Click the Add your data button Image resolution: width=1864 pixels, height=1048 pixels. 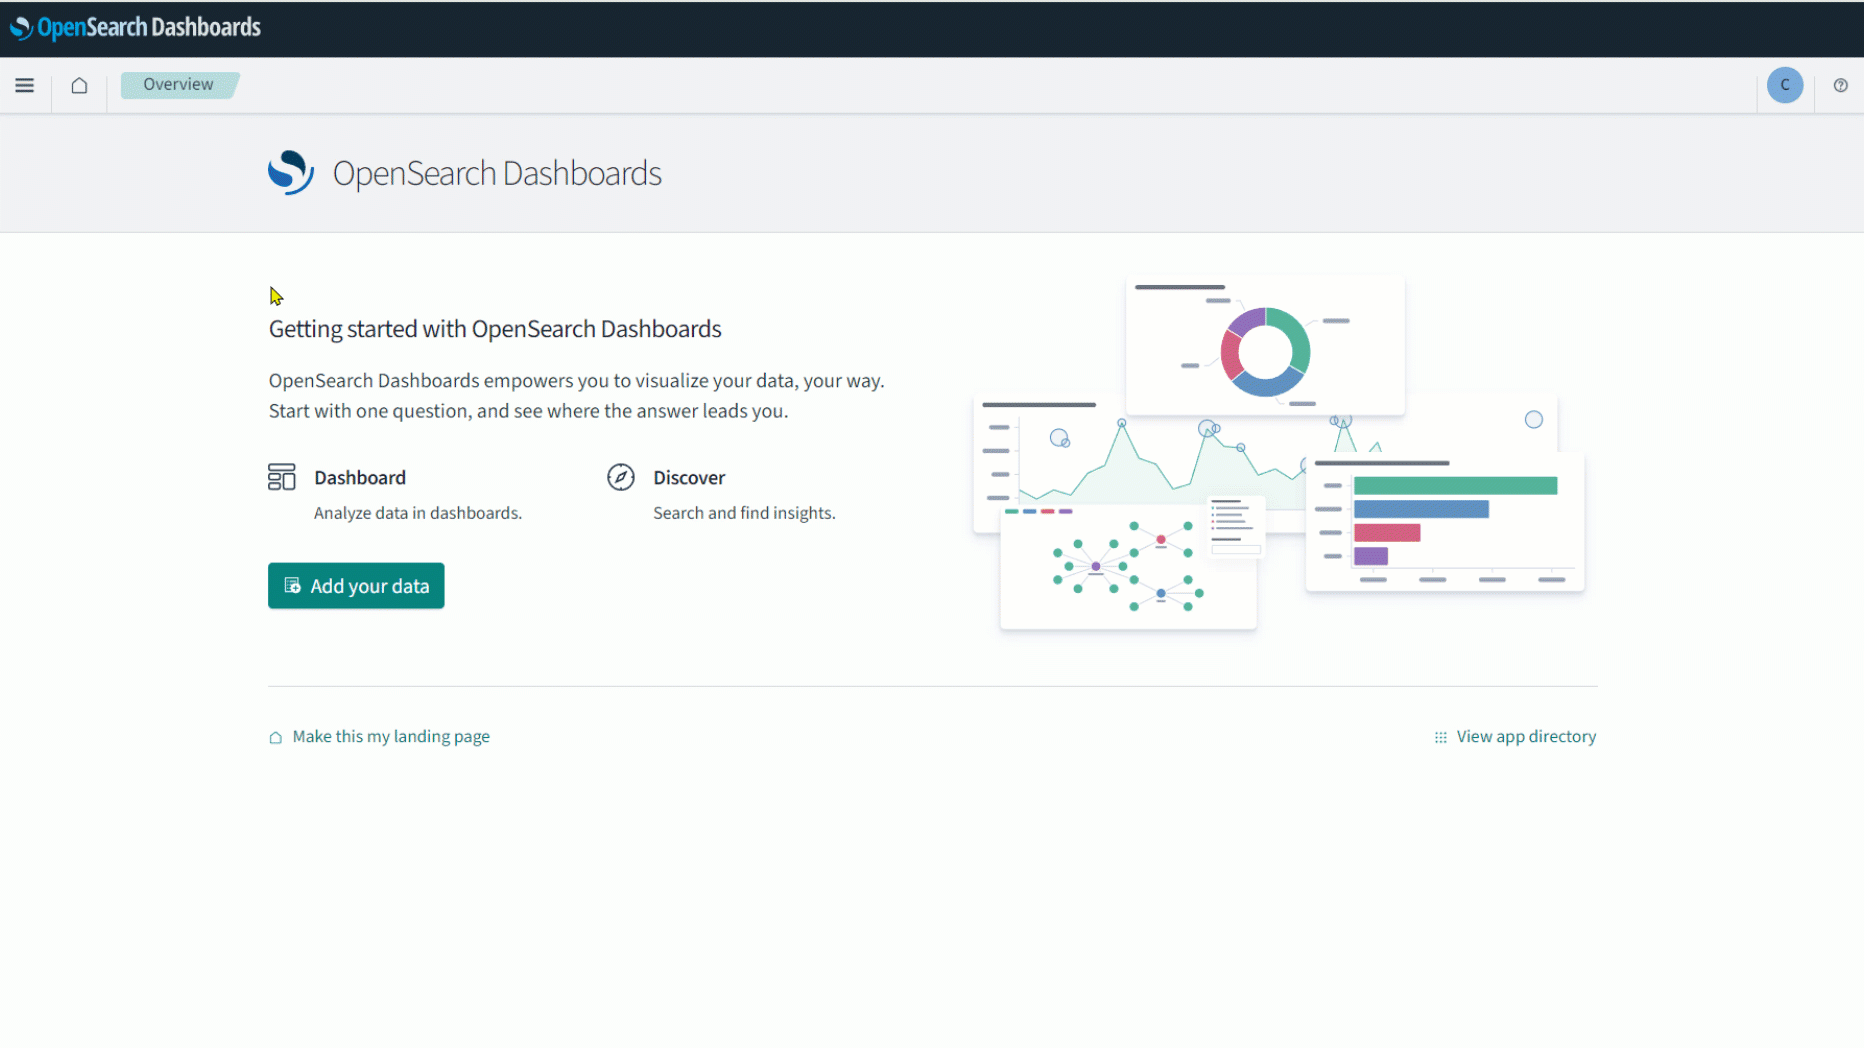point(356,586)
